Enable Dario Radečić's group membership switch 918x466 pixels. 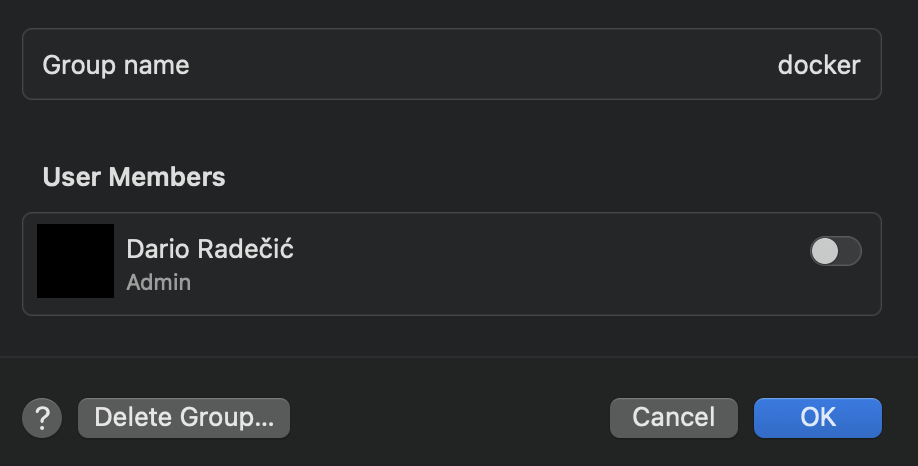[835, 251]
